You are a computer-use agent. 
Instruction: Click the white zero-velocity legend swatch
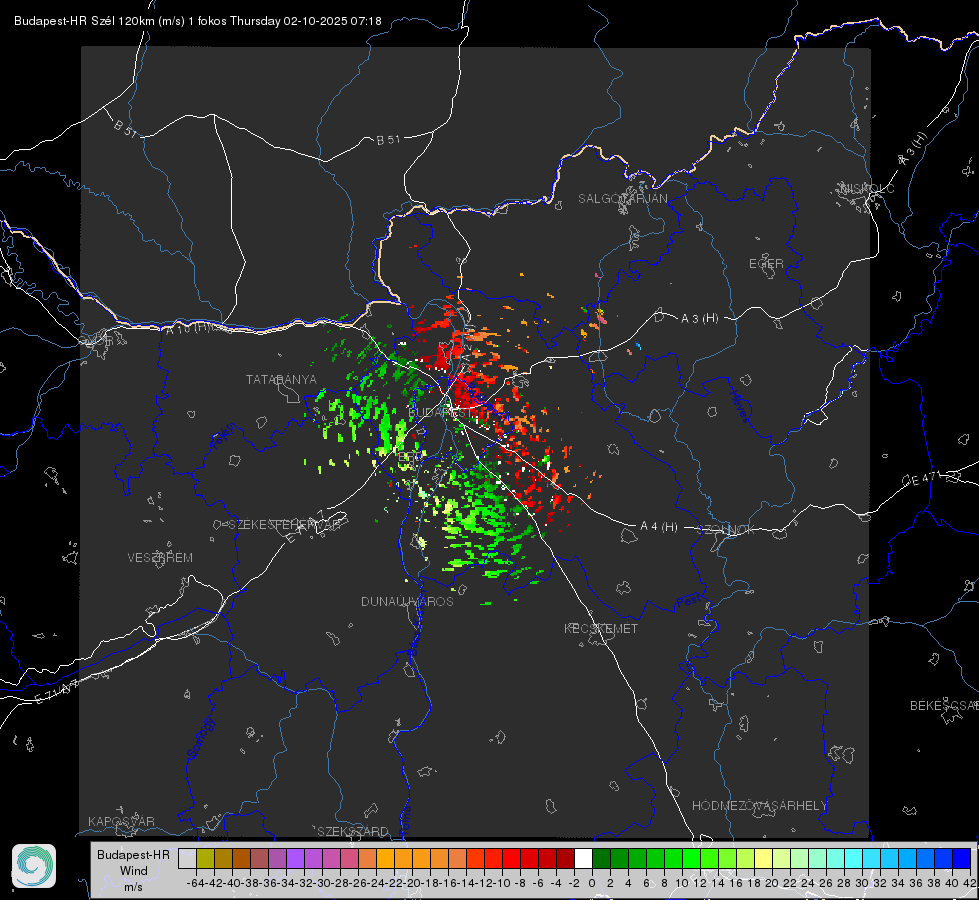[x=583, y=859]
